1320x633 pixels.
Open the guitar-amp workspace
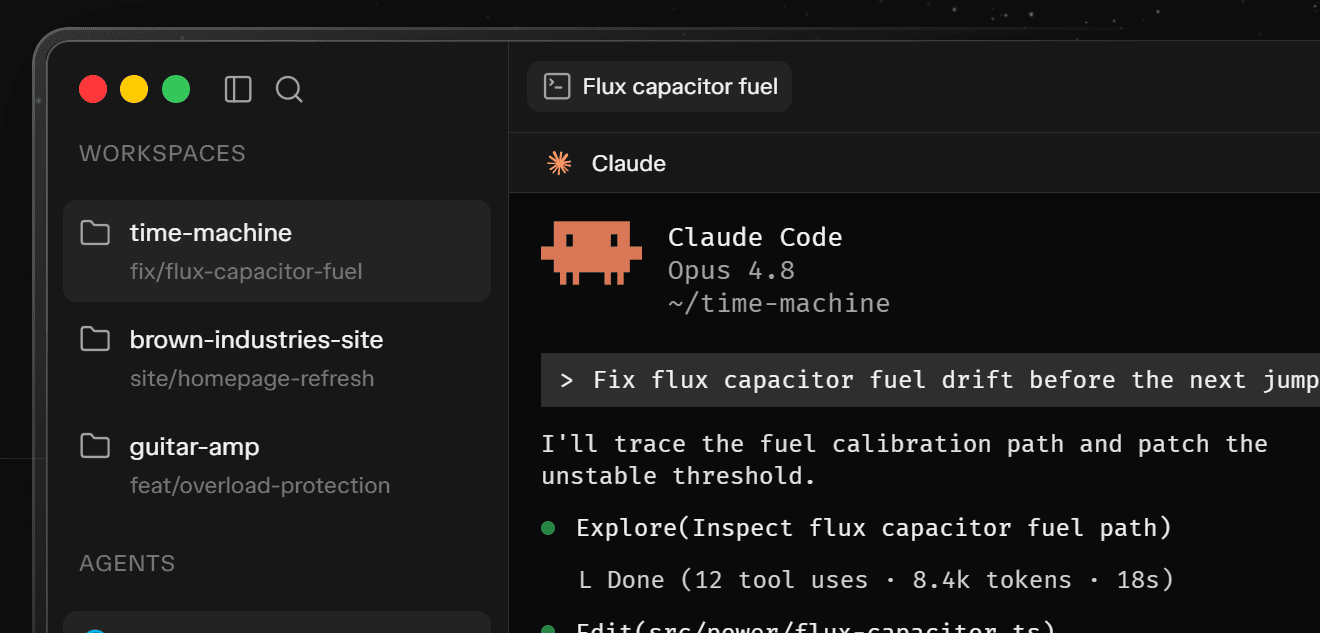point(277,465)
